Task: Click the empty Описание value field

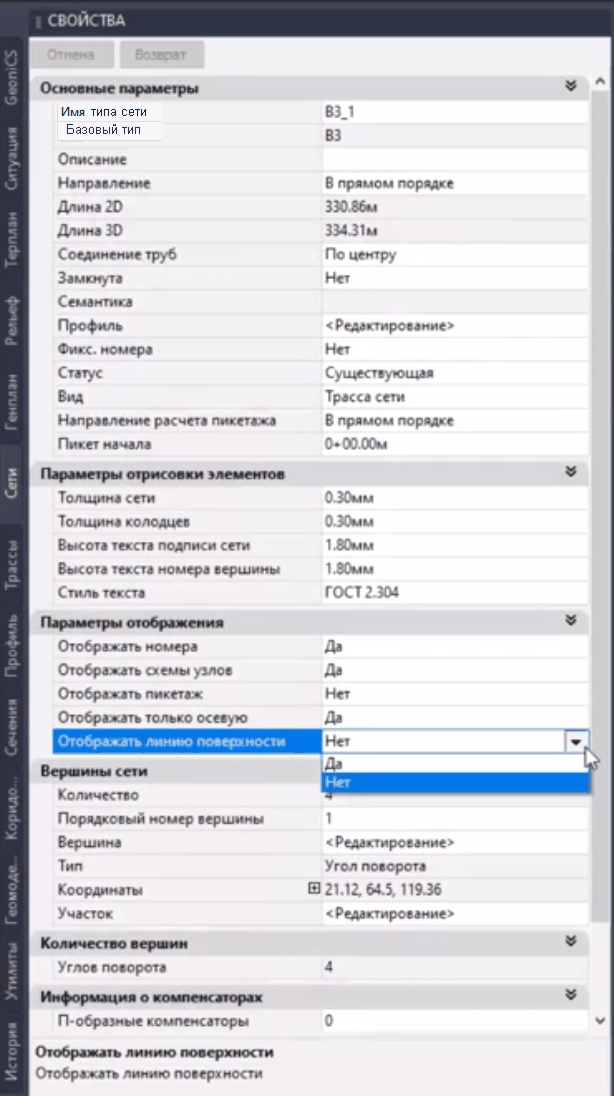Action: click(454, 160)
